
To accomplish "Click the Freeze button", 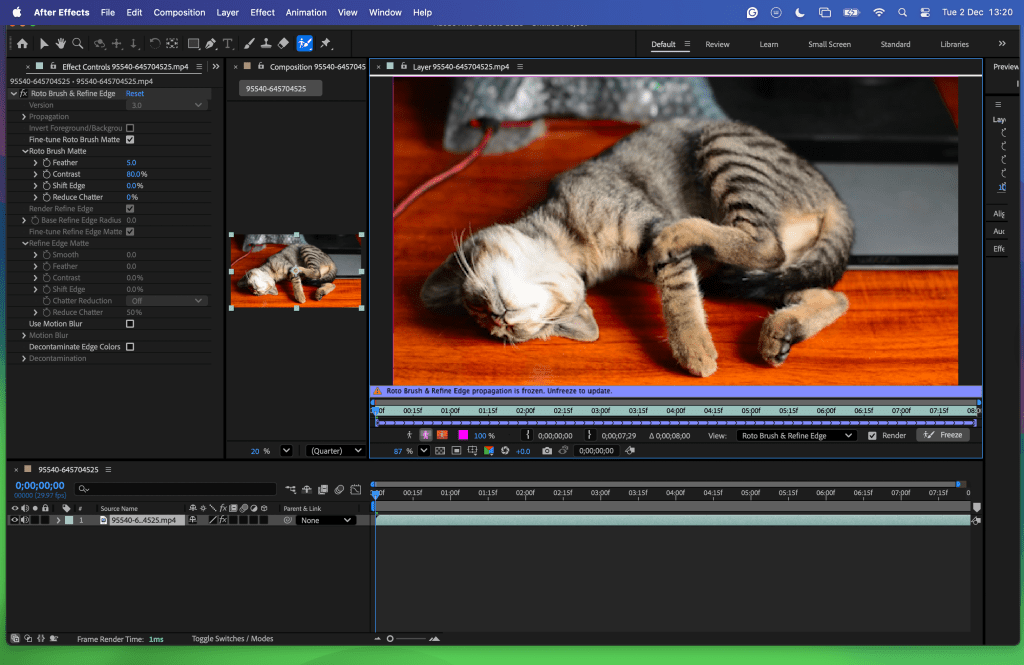I will (x=942, y=435).
